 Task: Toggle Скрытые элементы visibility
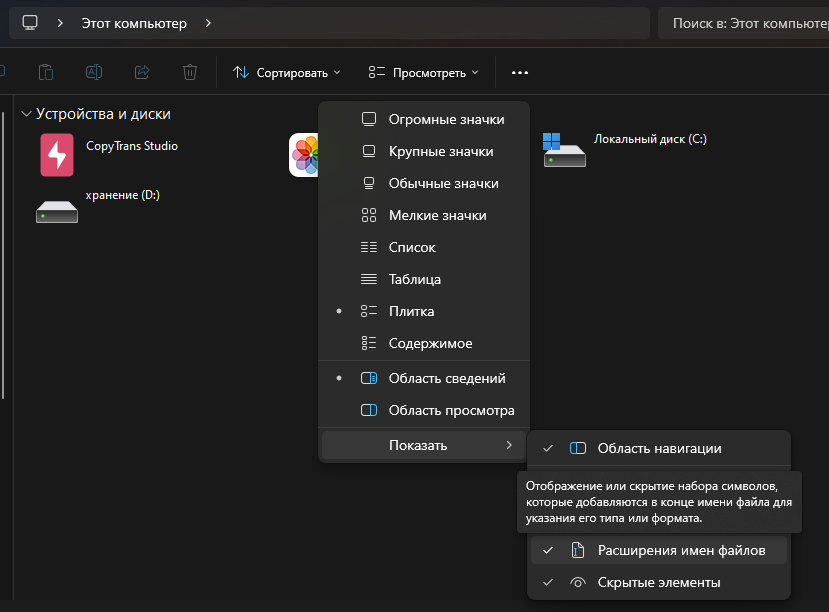click(x=658, y=582)
